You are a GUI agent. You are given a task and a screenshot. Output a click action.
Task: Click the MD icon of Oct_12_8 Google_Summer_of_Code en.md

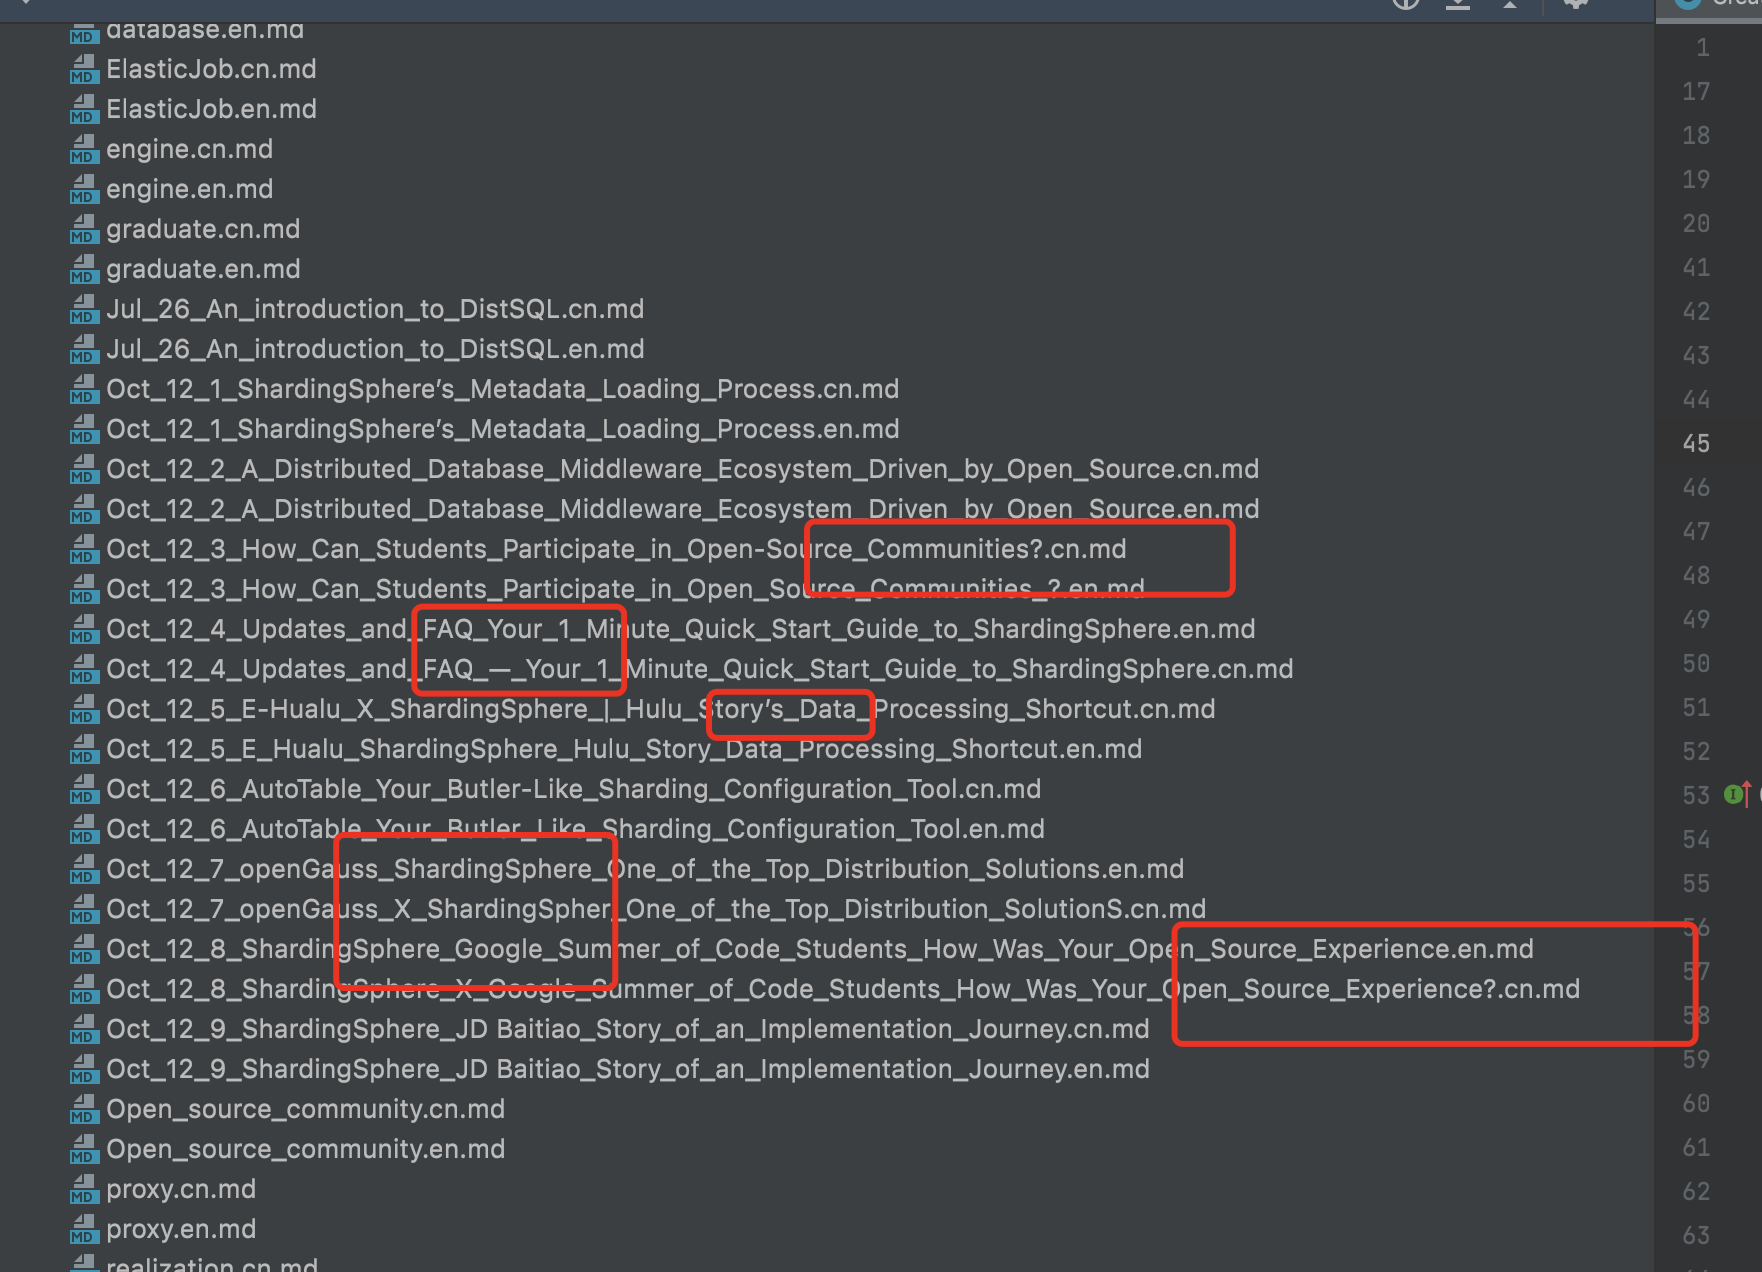(x=84, y=949)
